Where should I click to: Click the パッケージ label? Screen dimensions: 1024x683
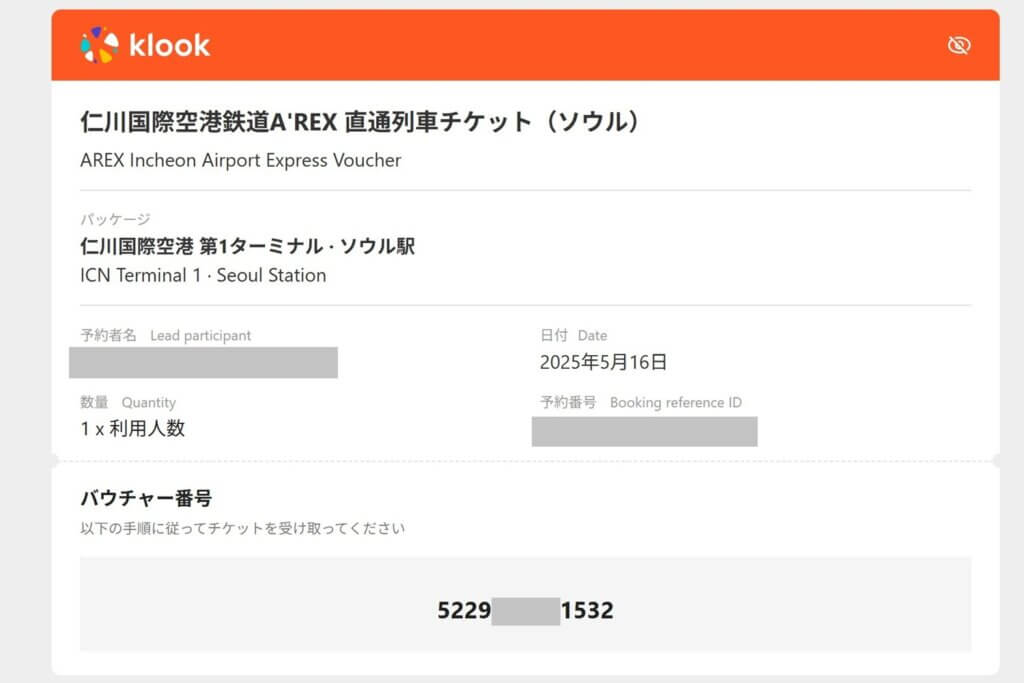[x=115, y=219]
